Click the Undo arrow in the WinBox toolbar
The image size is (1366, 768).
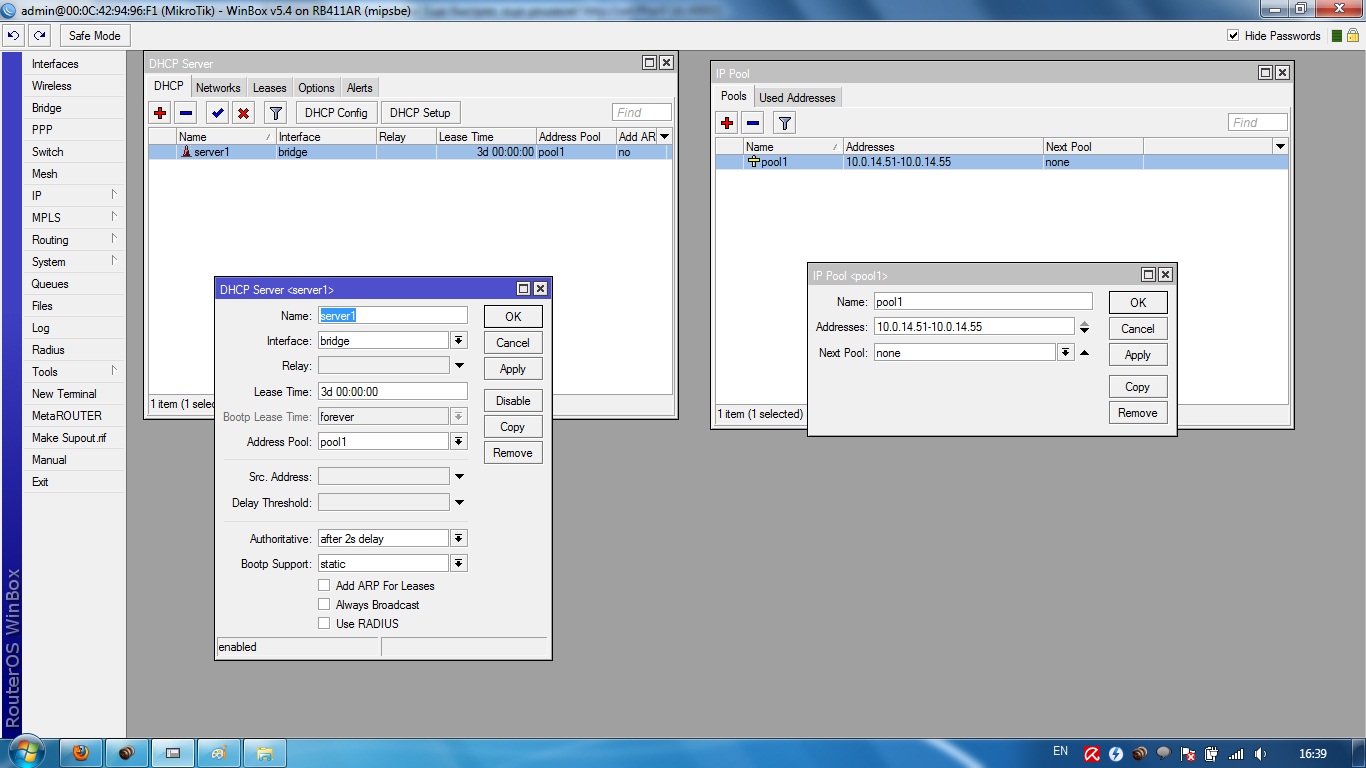[x=13, y=35]
